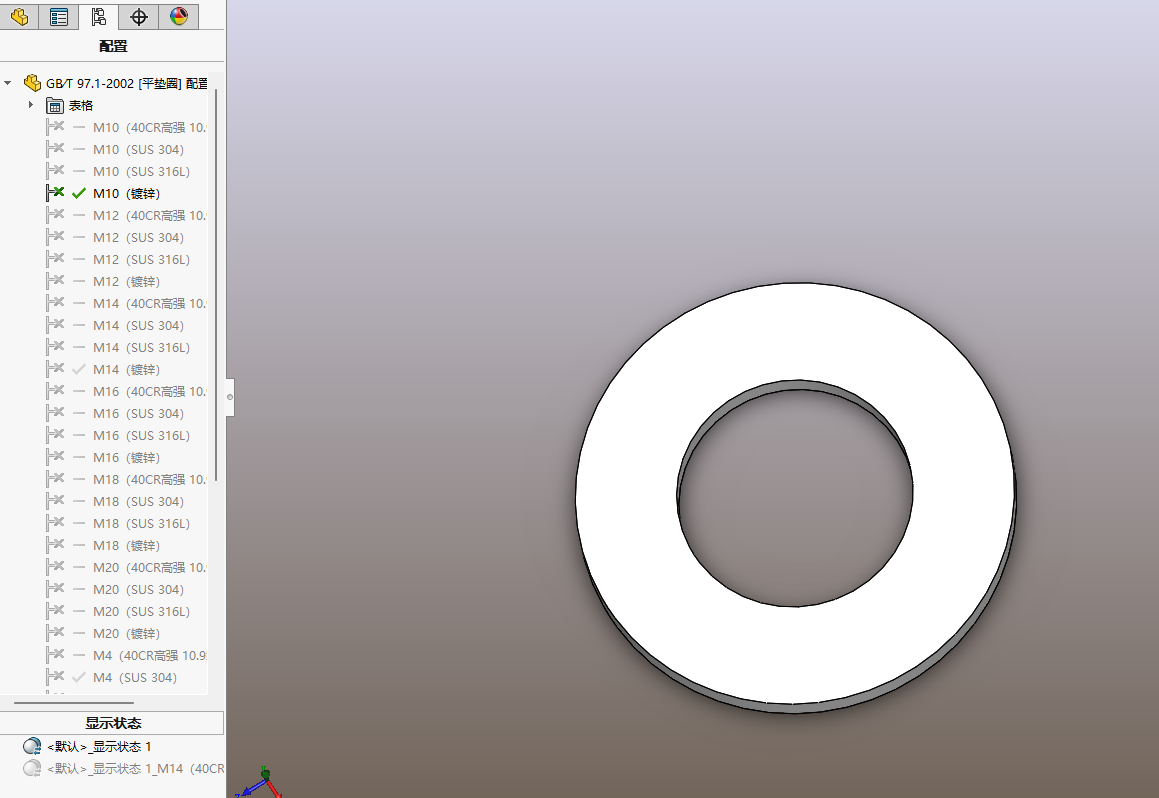Select configuration M20 (40CR高强 10.

coord(149,567)
